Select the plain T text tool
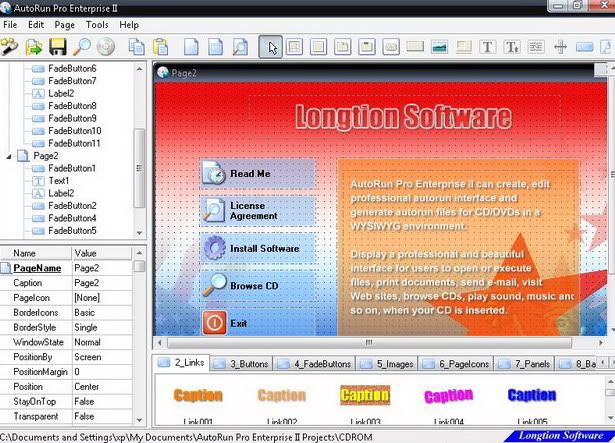The image size is (615, 443). tap(488, 47)
